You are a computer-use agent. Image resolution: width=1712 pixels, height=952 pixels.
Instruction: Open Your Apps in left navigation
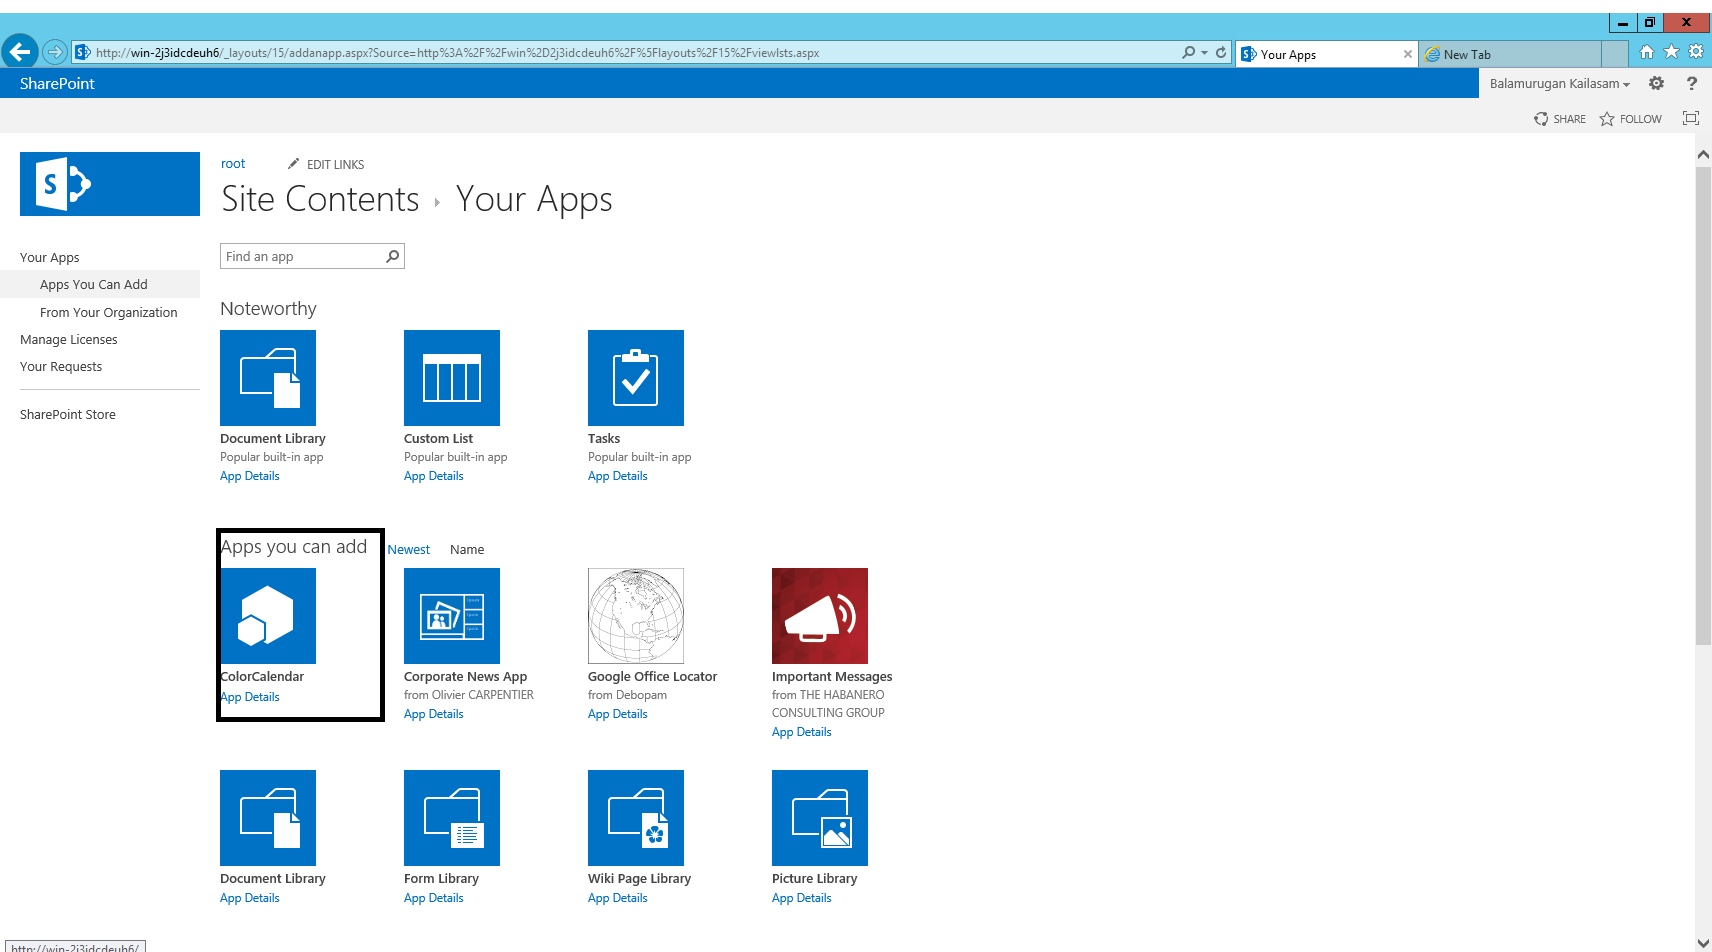(50, 258)
